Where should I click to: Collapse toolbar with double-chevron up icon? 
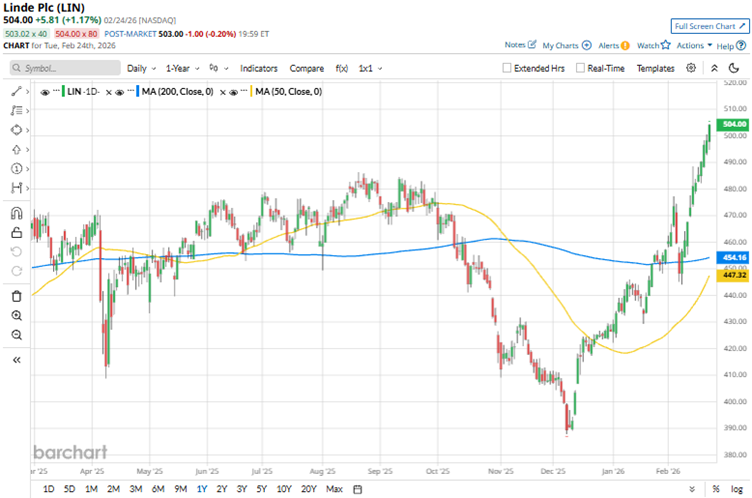tap(738, 68)
